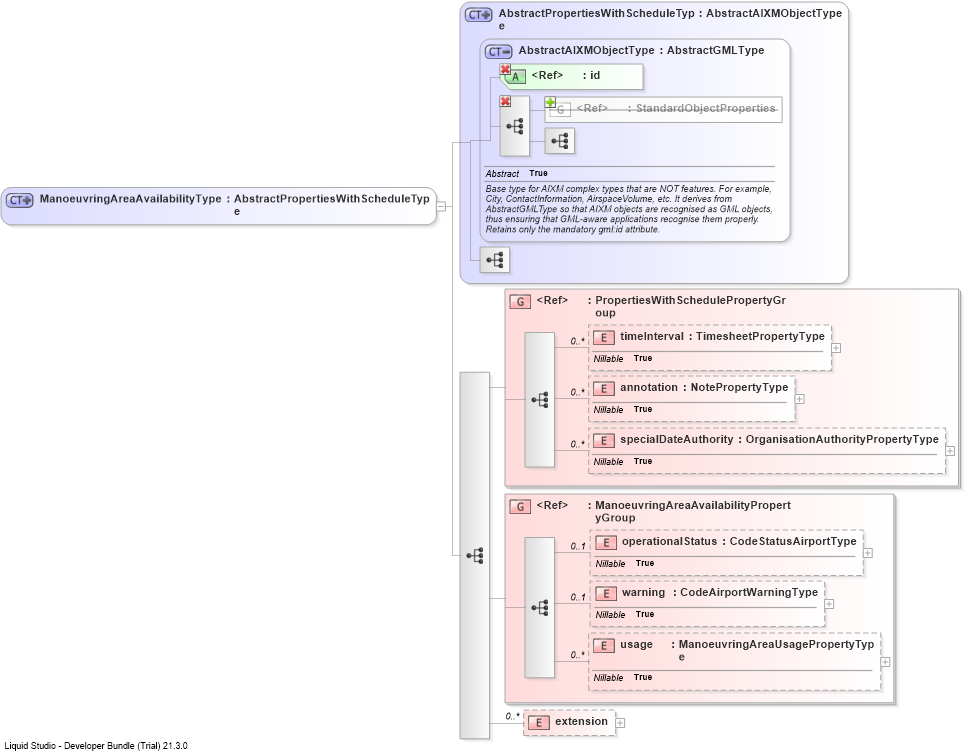965x751 pixels.
Task: Select the sequence compositor in ManoeuvringAreaAvailabilityPropertyGroup
Action: 540,608
